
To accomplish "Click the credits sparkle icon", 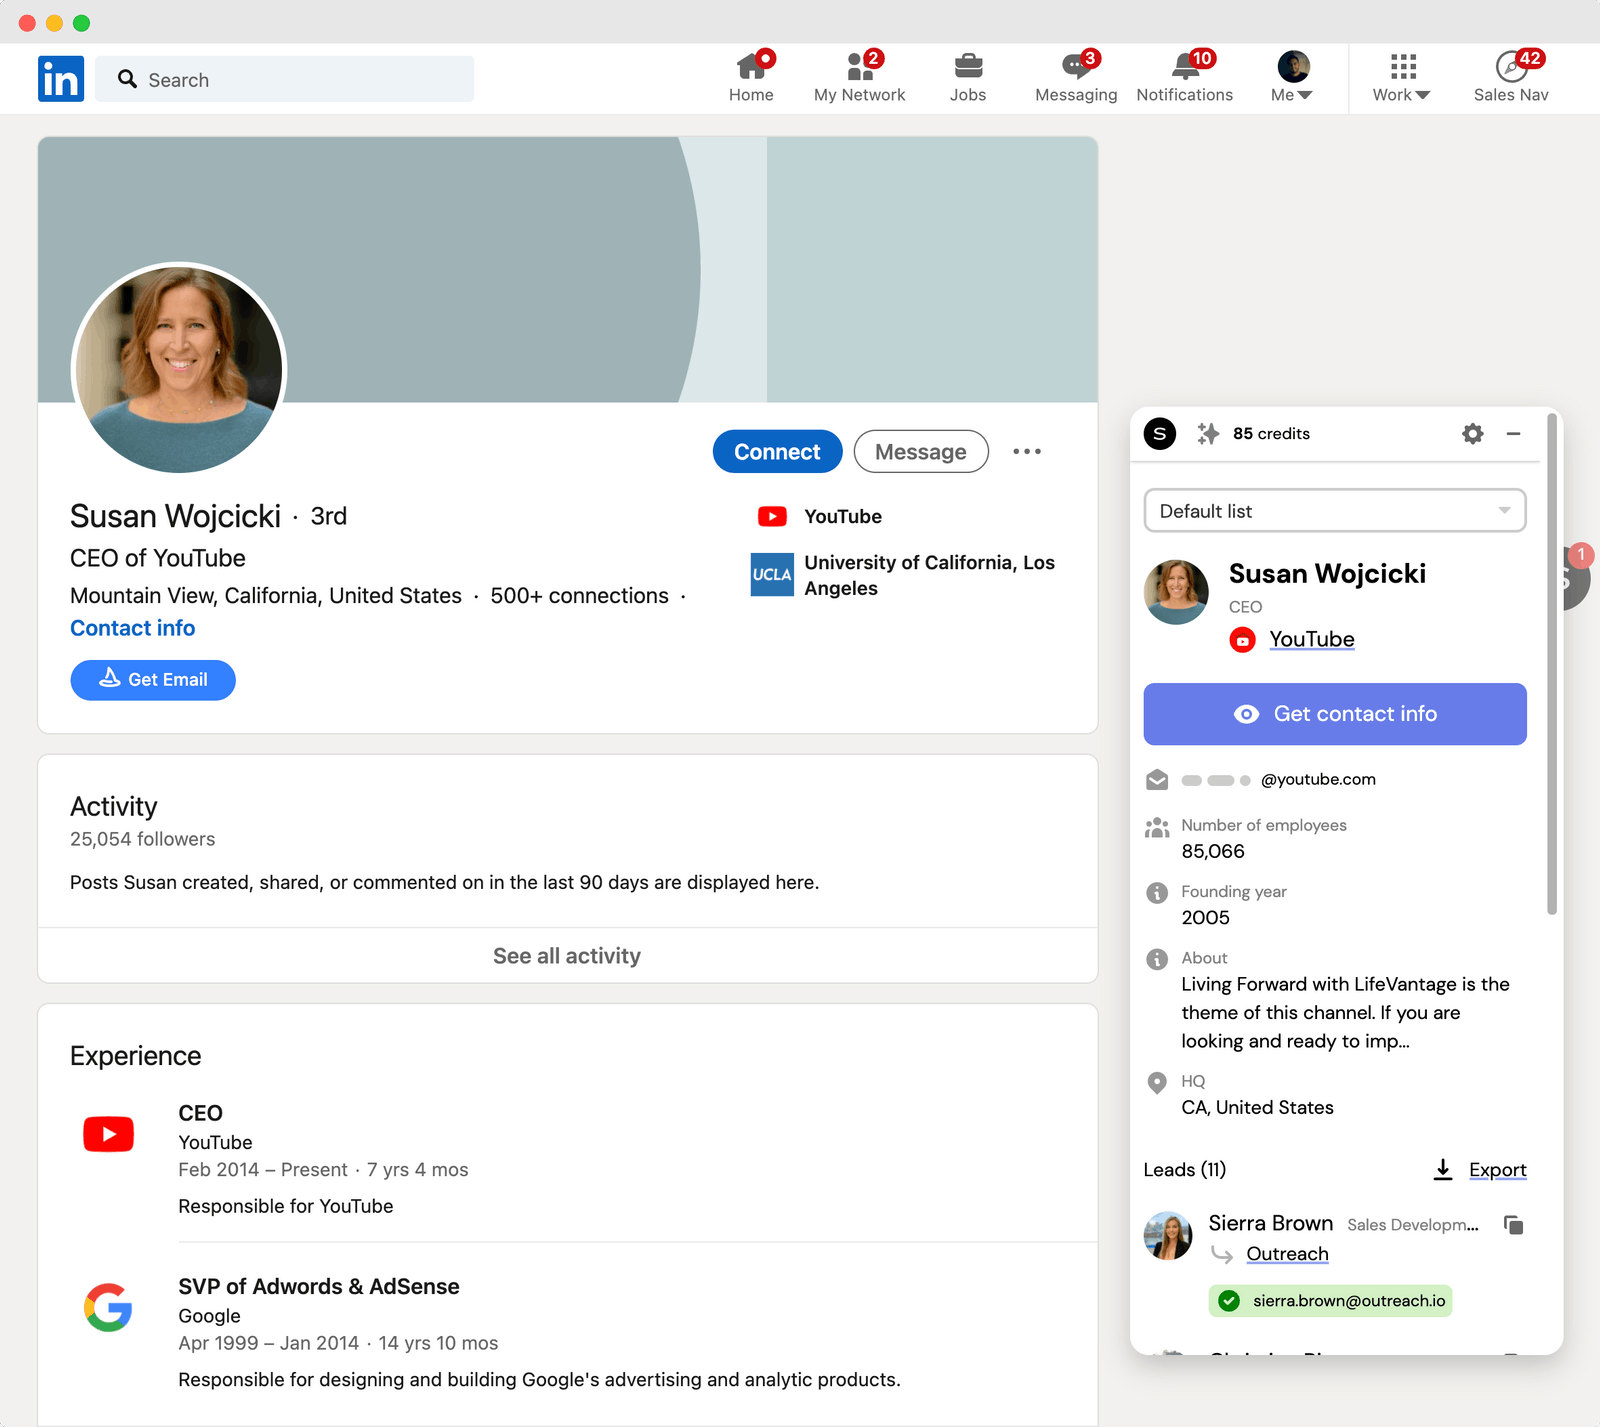I will click(x=1208, y=433).
